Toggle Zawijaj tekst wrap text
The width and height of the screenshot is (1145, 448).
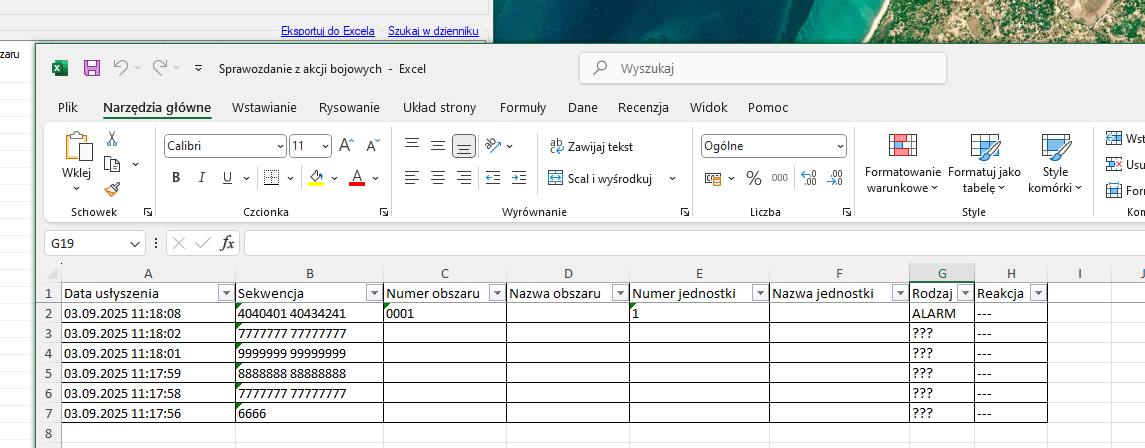coord(591,146)
